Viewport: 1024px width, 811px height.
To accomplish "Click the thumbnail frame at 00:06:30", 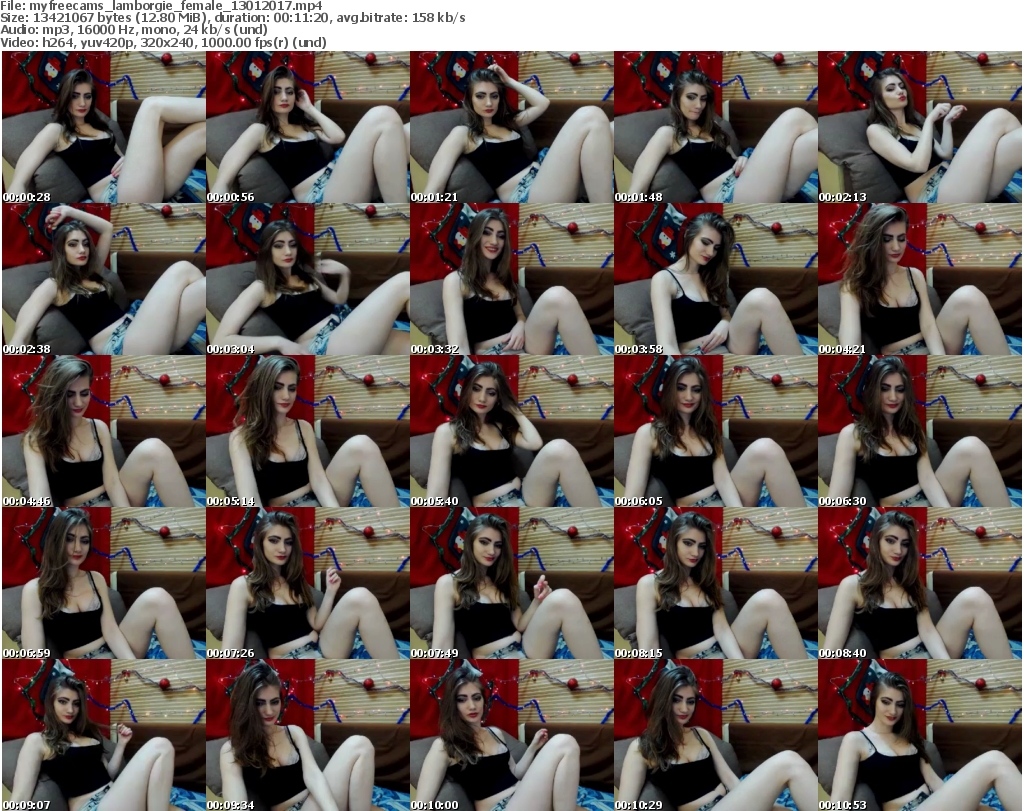I will pos(920,432).
